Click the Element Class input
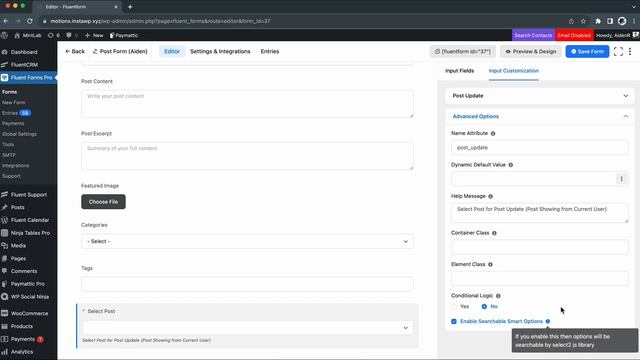Image resolution: width=640 pixels, height=360 pixels. (540, 278)
